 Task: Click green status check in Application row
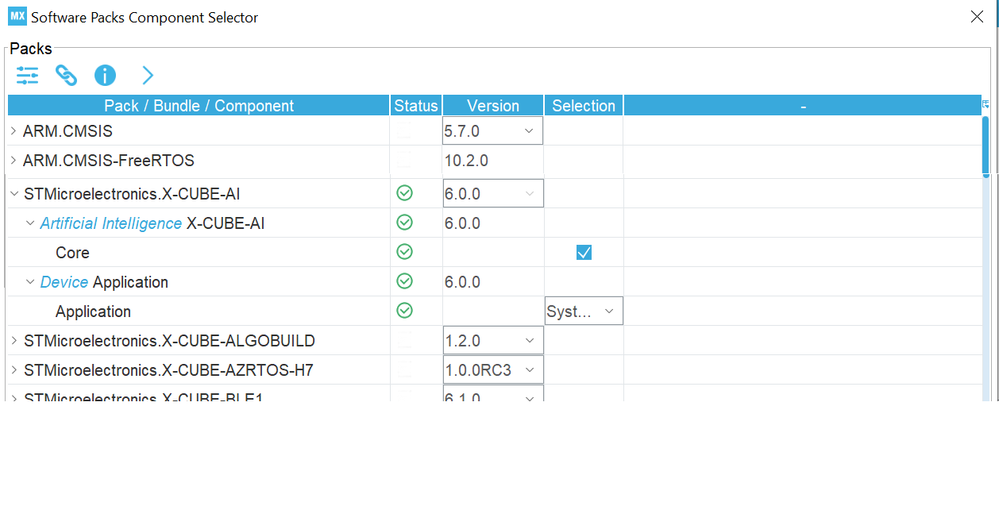point(405,310)
